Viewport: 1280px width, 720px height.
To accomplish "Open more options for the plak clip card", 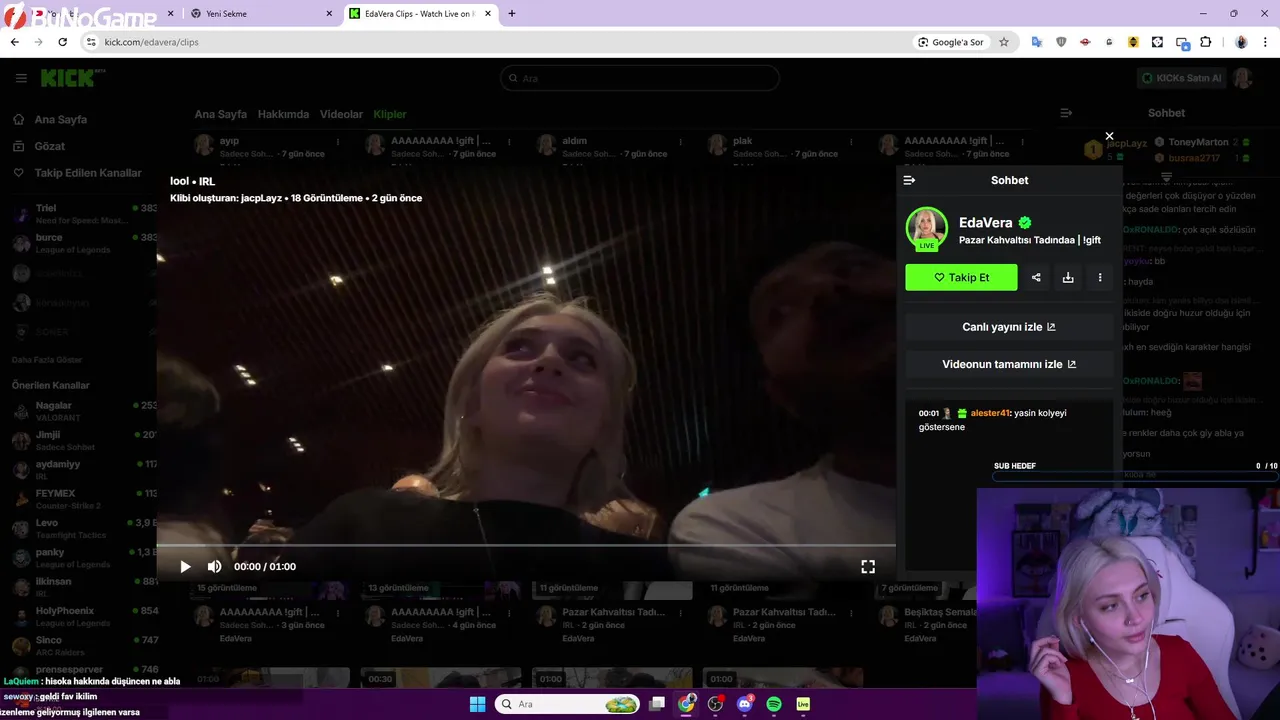I will (x=851, y=142).
